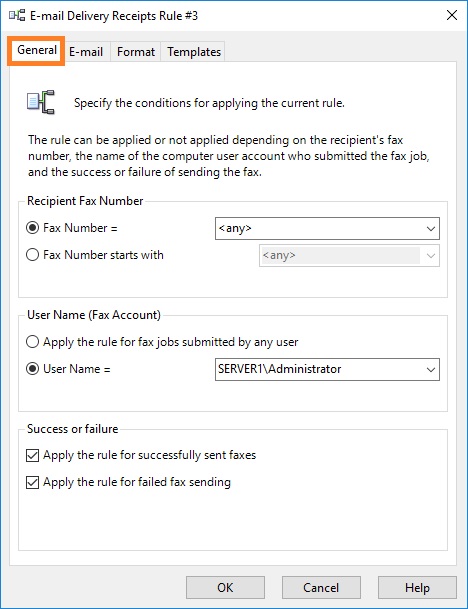Choose 'Apply the rule for fax jobs submitted by any user'
468x609 pixels.
pyautogui.click(x=33, y=342)
